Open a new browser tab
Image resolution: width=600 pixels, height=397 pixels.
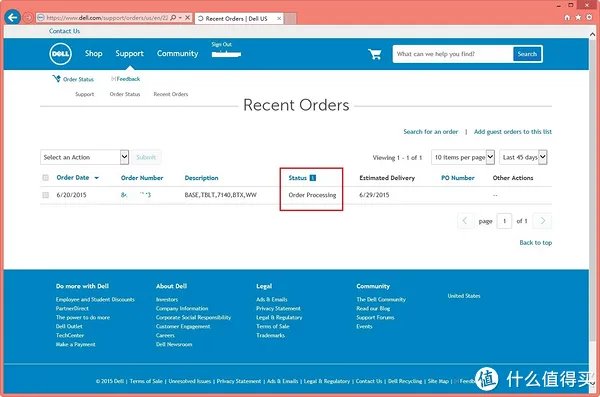(290, 18)
